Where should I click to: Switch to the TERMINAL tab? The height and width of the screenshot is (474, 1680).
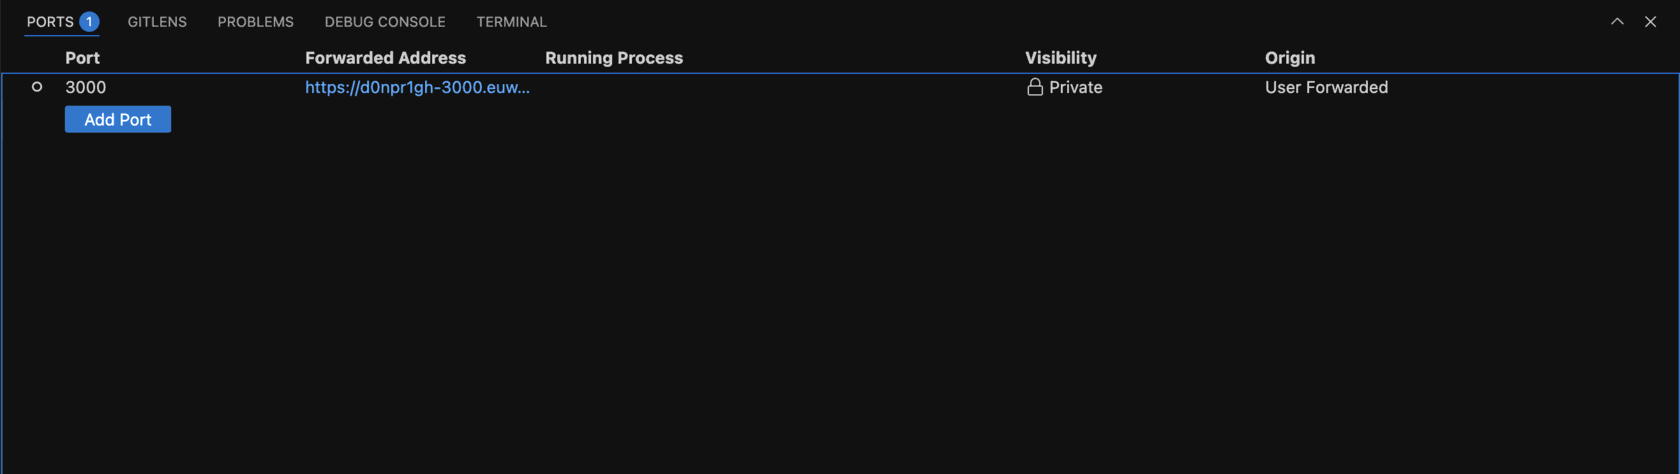click(511, 21)
